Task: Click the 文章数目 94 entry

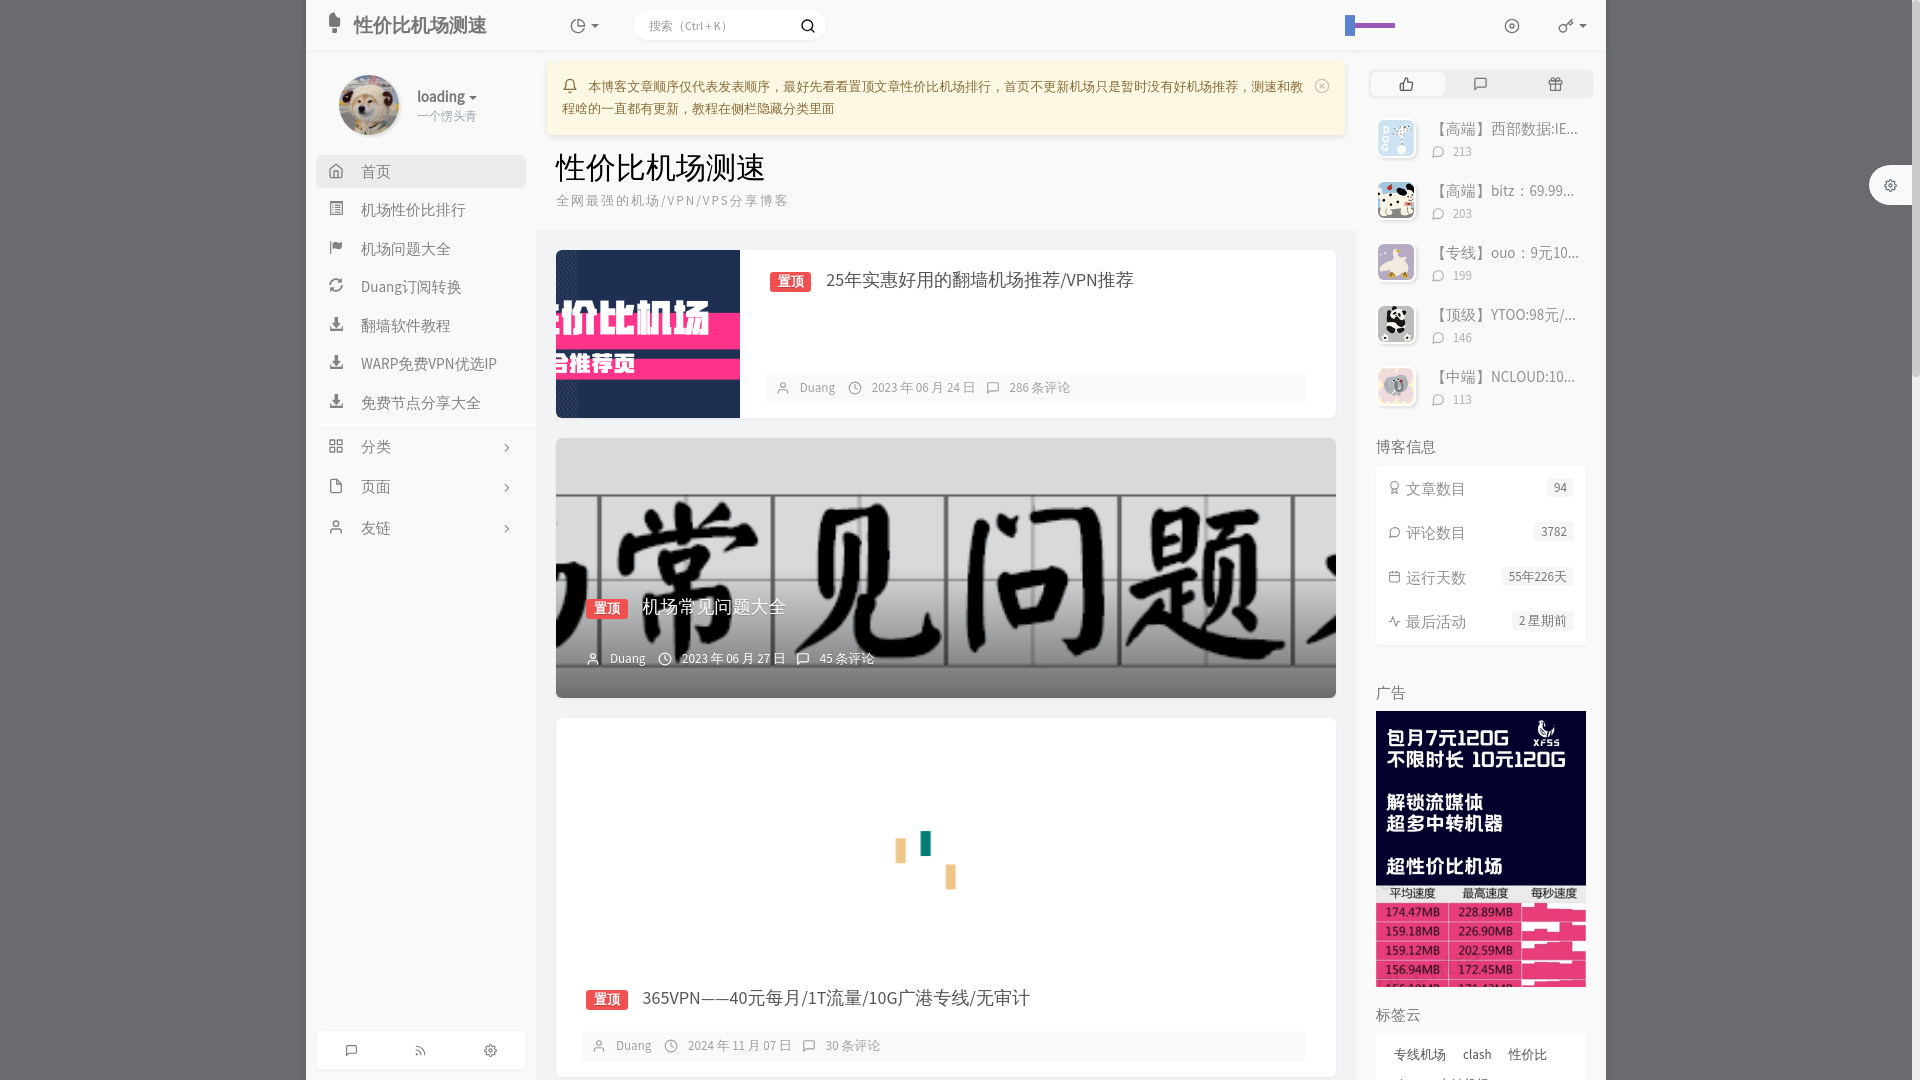Action: coord(1481,488)
